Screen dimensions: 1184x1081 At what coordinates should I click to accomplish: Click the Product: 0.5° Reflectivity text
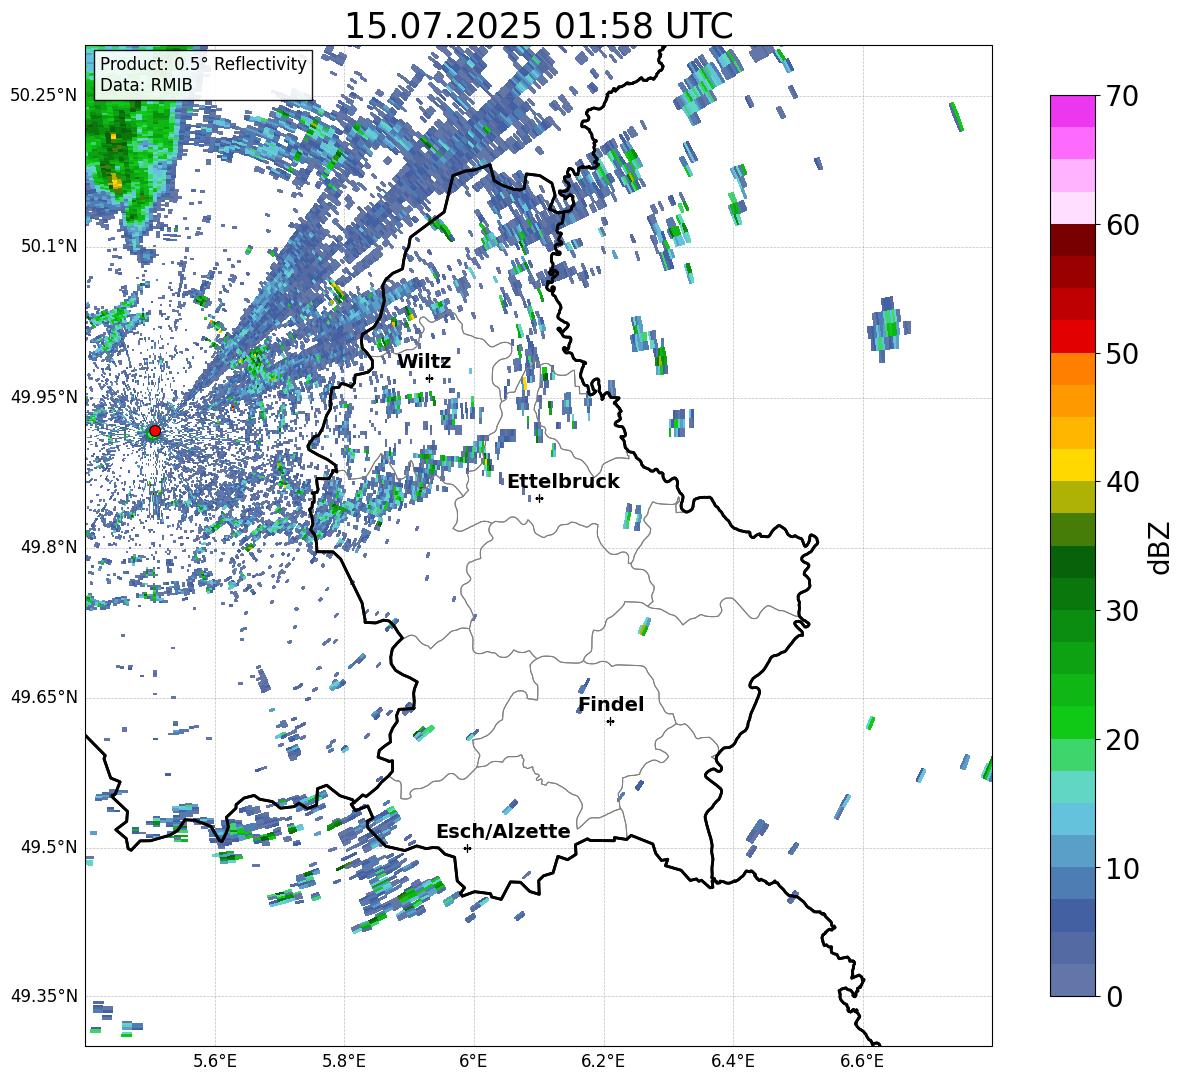click(x=203, y=63)
